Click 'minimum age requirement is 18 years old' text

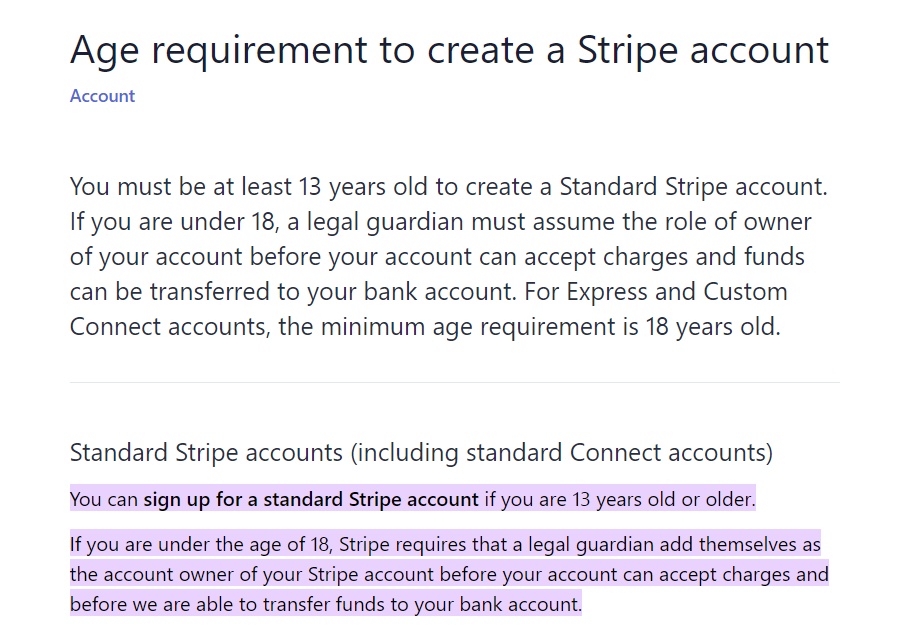pos(551,327)
